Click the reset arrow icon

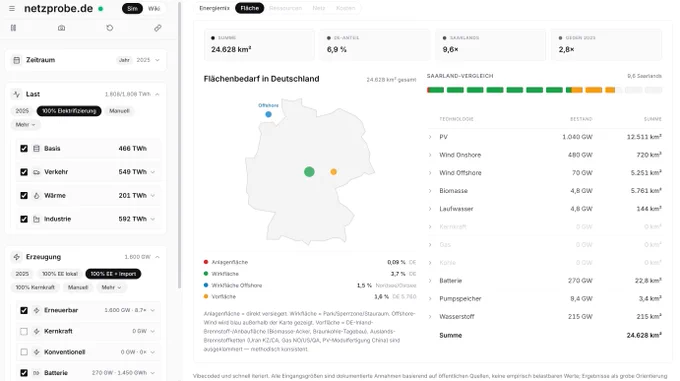tap(110, 28)
